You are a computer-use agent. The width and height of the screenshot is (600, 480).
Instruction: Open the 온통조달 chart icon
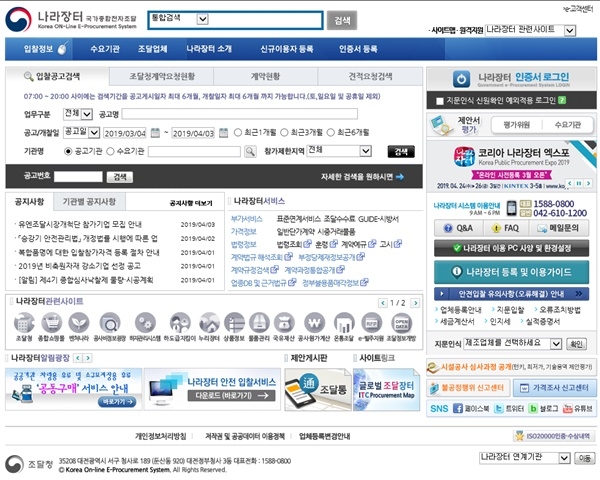344,323
